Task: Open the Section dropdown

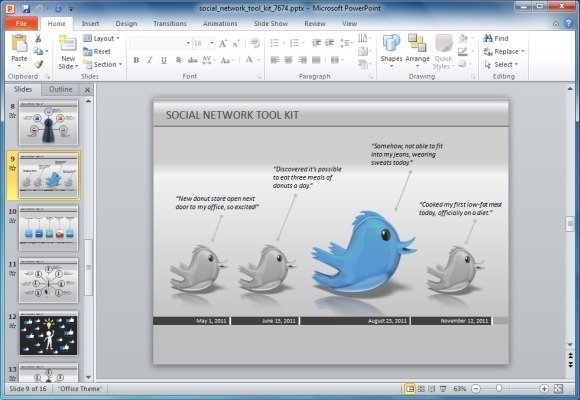Action: (102, 64)
